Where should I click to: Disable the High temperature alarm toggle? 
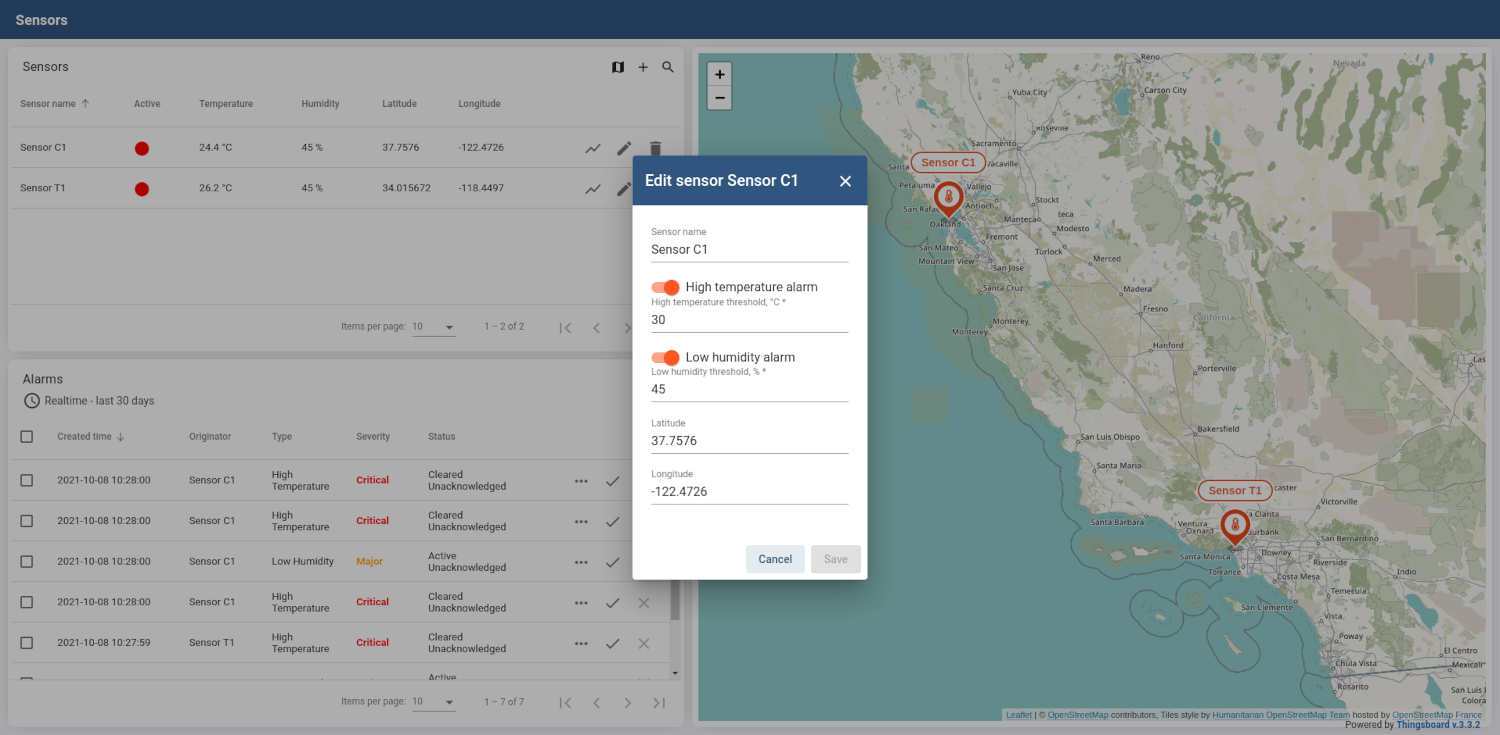tap(665, 287)
